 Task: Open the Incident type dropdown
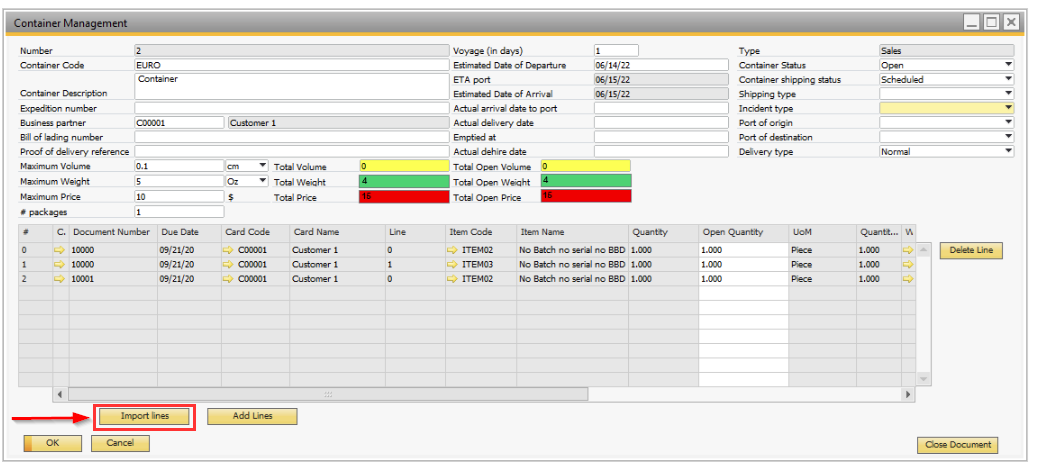[x=1008, y=108]
